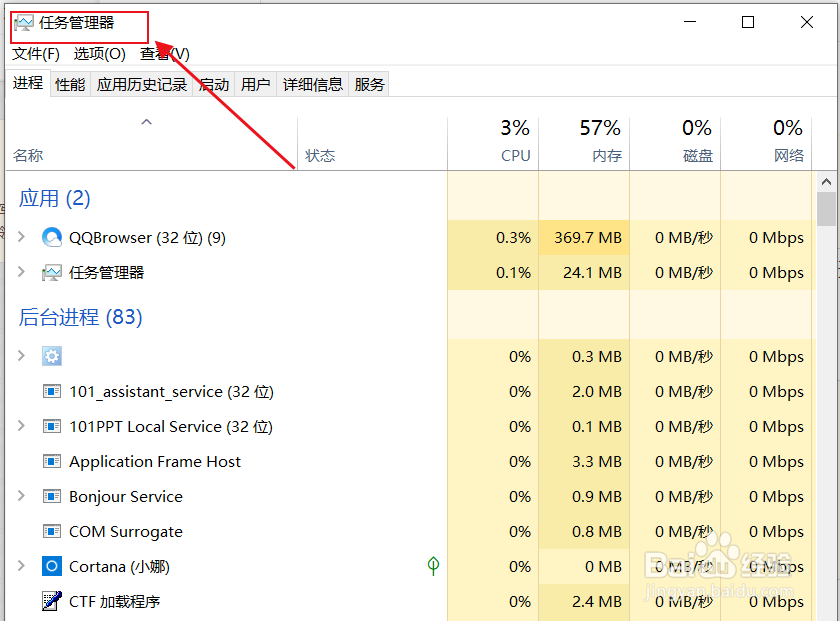Sort processes by 内存 column header
Image resolution: width=840 pixels, height=621 pixels.
pyautogui.click(x=600, y=142)
